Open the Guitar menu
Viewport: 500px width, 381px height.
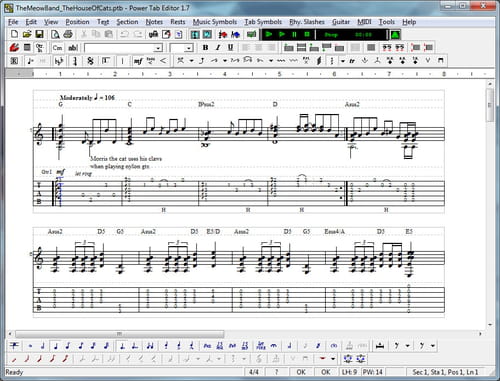[341, 22]
